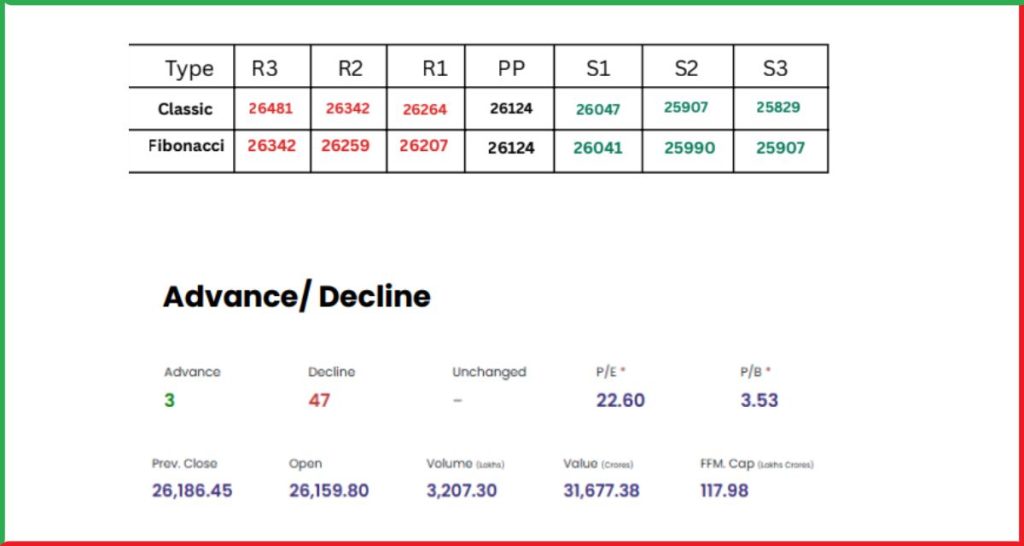Click the Classic R3 value 26481

pyautogui.click(x=270, y=109)
